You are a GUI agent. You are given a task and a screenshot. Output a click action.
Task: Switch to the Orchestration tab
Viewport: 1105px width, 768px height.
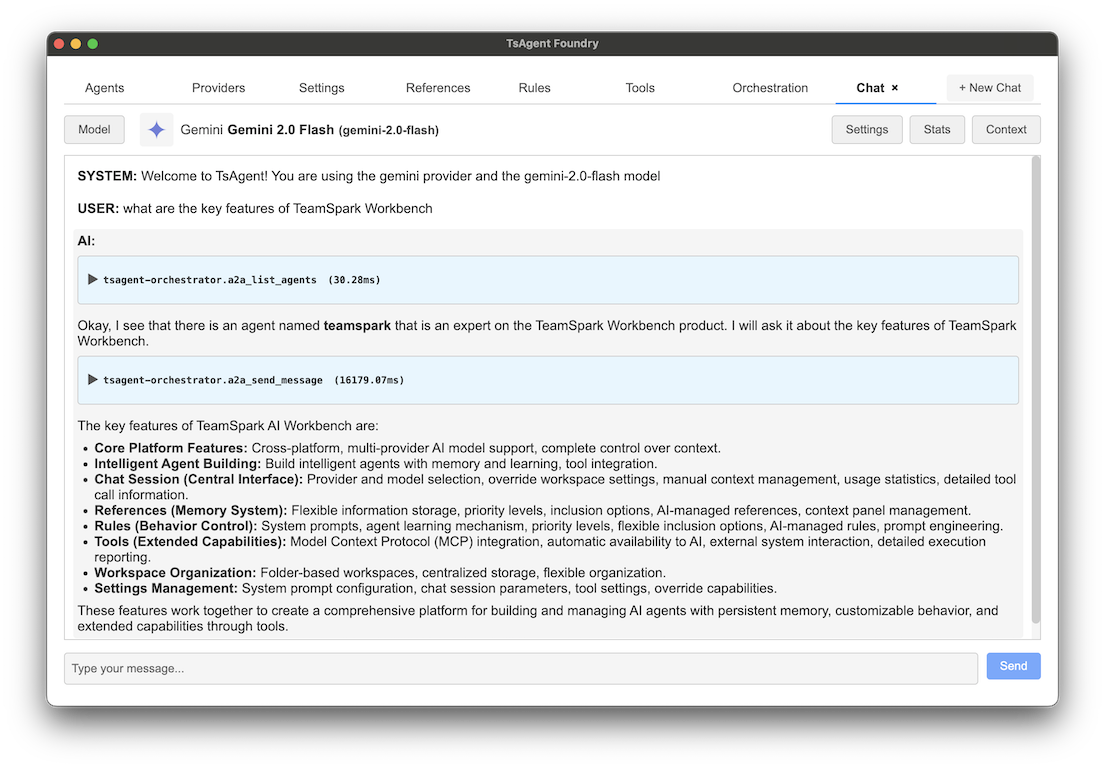click(770, 88)
